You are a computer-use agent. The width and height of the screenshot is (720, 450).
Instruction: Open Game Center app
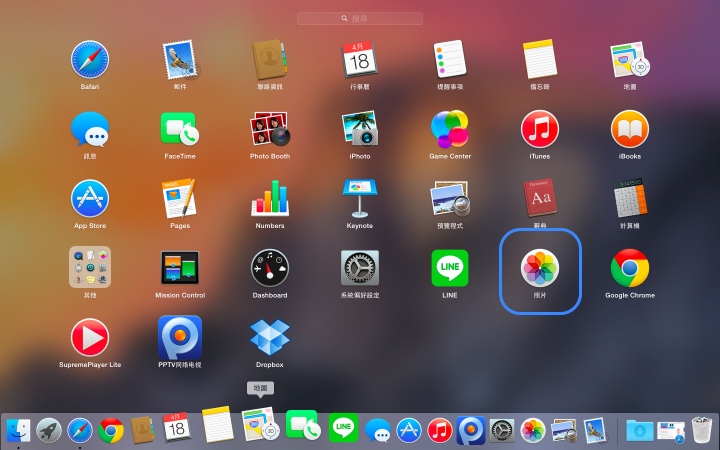click(450, 129)
